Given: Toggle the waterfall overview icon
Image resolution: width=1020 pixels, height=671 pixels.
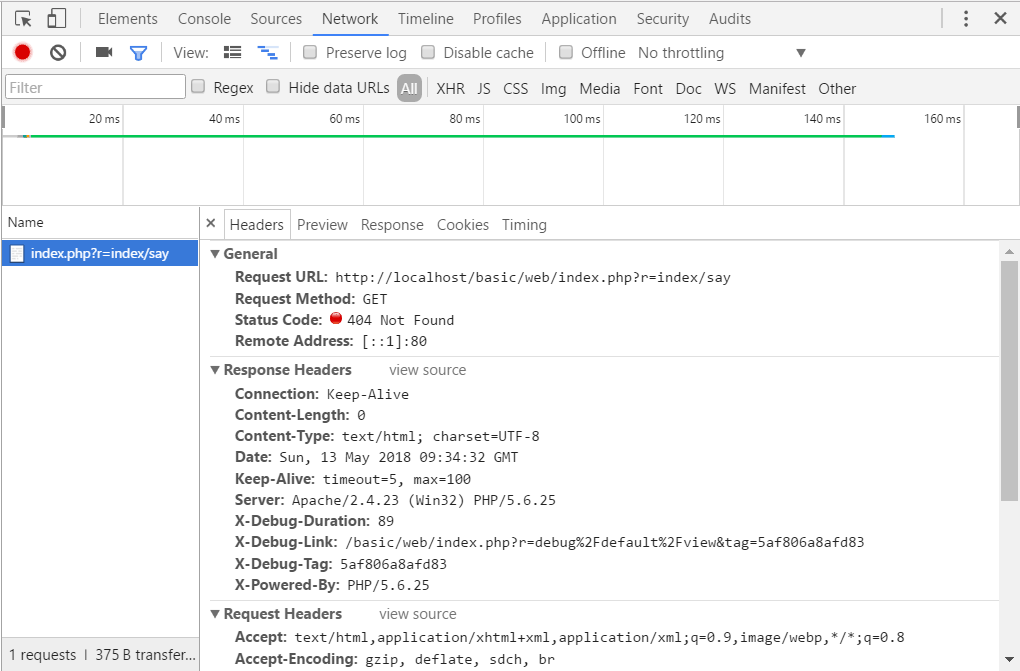Looking at the screenshot, I should (x=267, y=53).
